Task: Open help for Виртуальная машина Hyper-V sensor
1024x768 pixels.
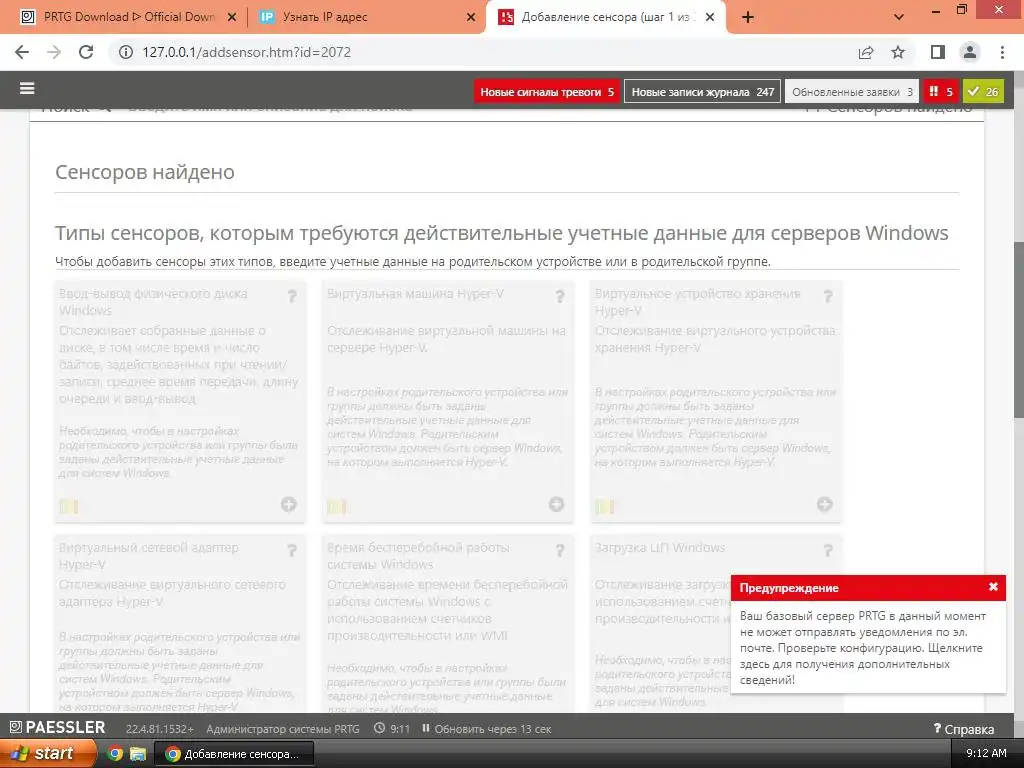Action: pos(560,296)
